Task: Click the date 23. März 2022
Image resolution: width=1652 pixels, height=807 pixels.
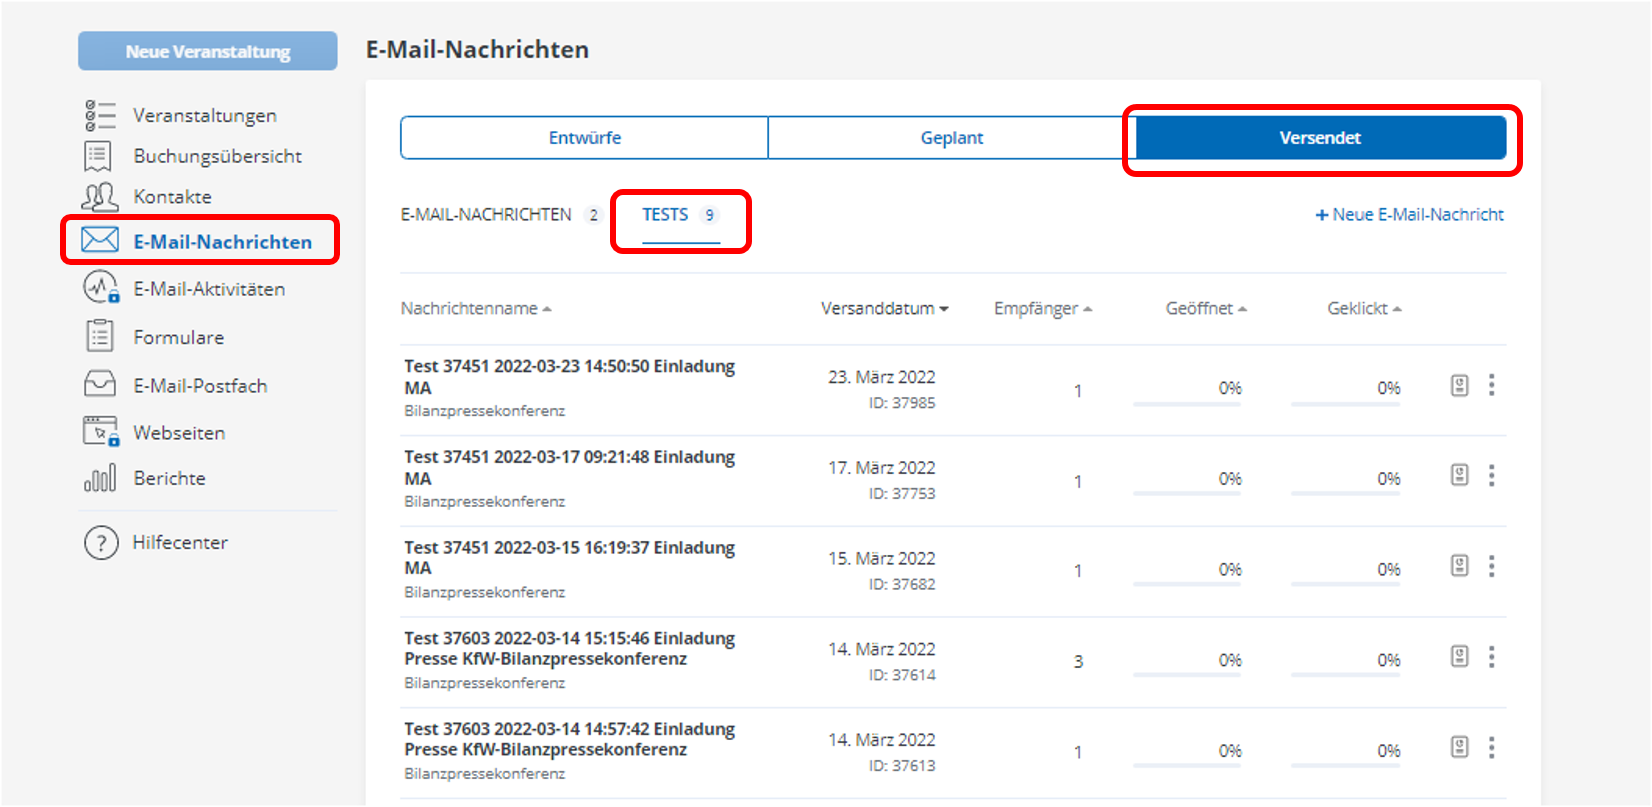Action: point(882,377)
